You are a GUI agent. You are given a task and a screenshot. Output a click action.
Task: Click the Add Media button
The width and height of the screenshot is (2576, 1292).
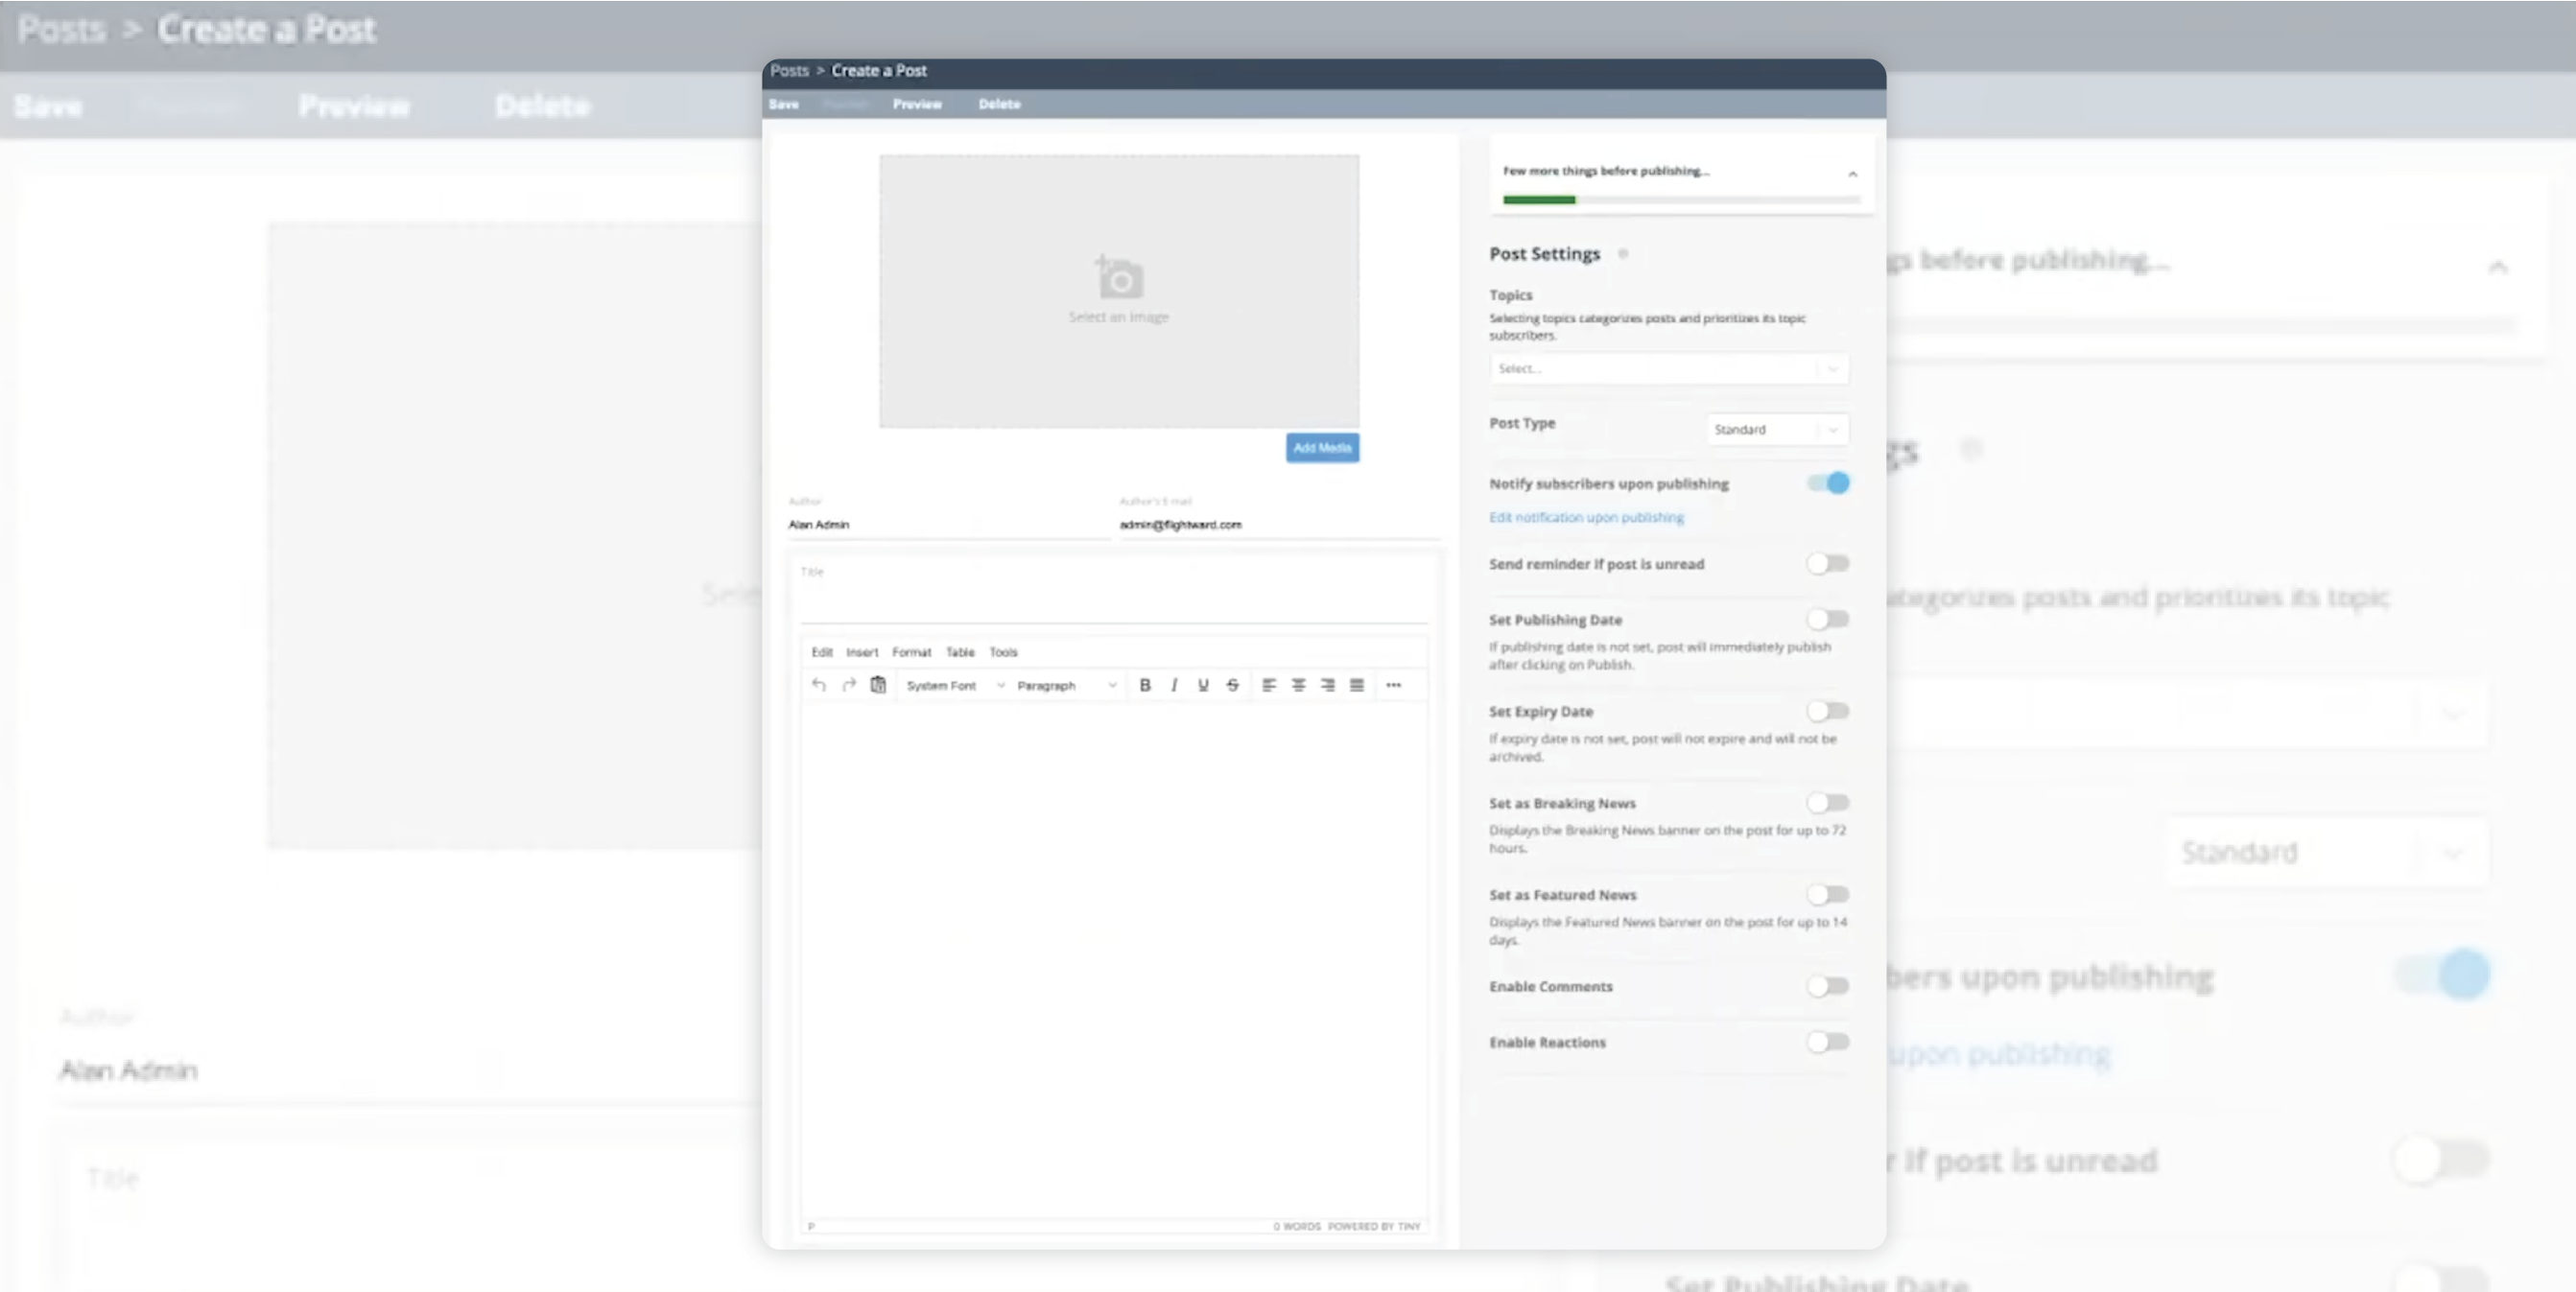point(1322,448)
